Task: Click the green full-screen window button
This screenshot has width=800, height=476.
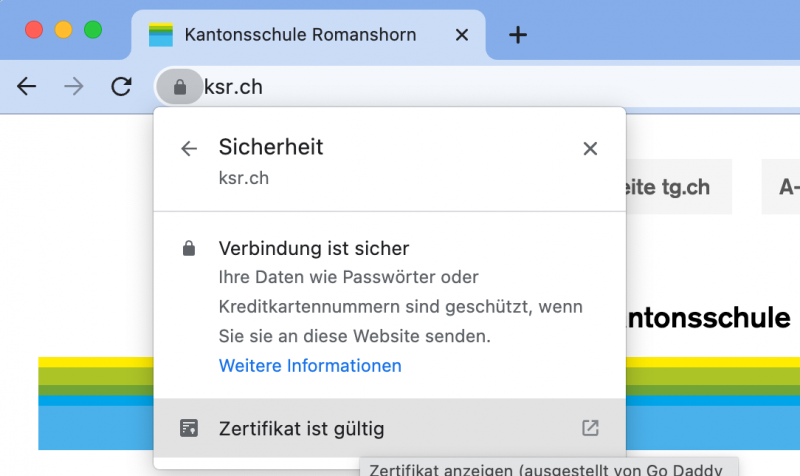Action: click(x=93, y=29)
